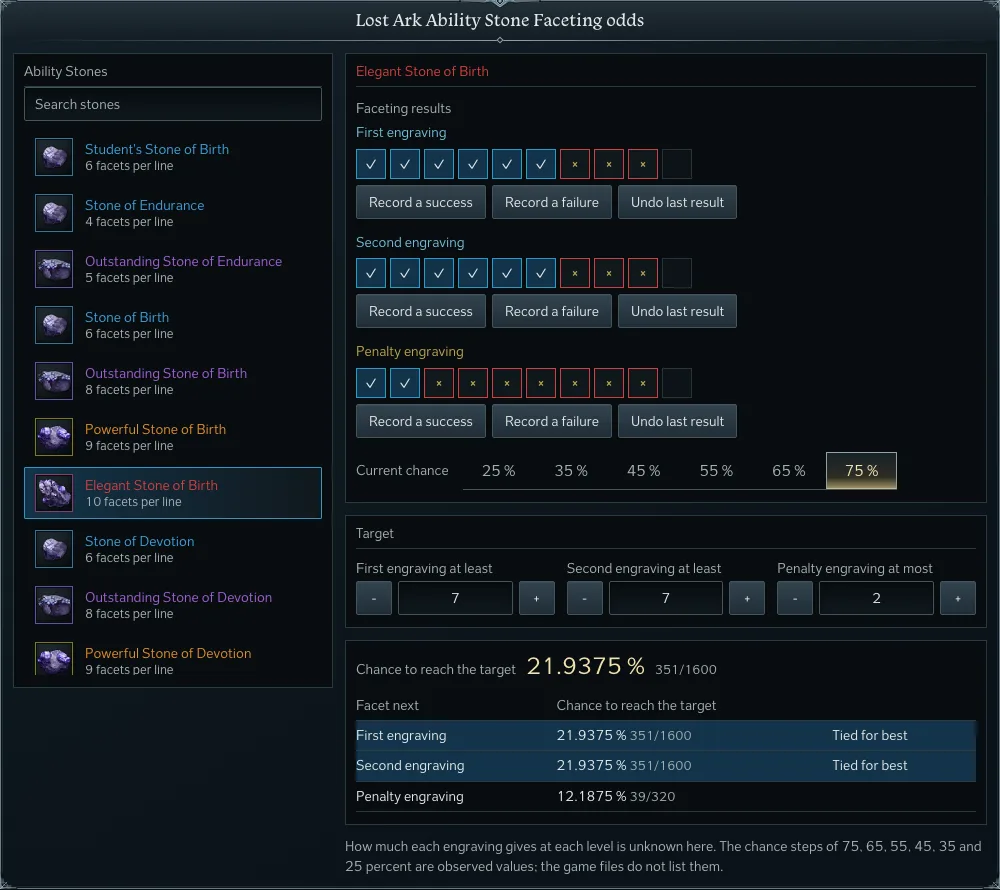
Task: Click the Stone of Birth icon
Action: point(54,325)
